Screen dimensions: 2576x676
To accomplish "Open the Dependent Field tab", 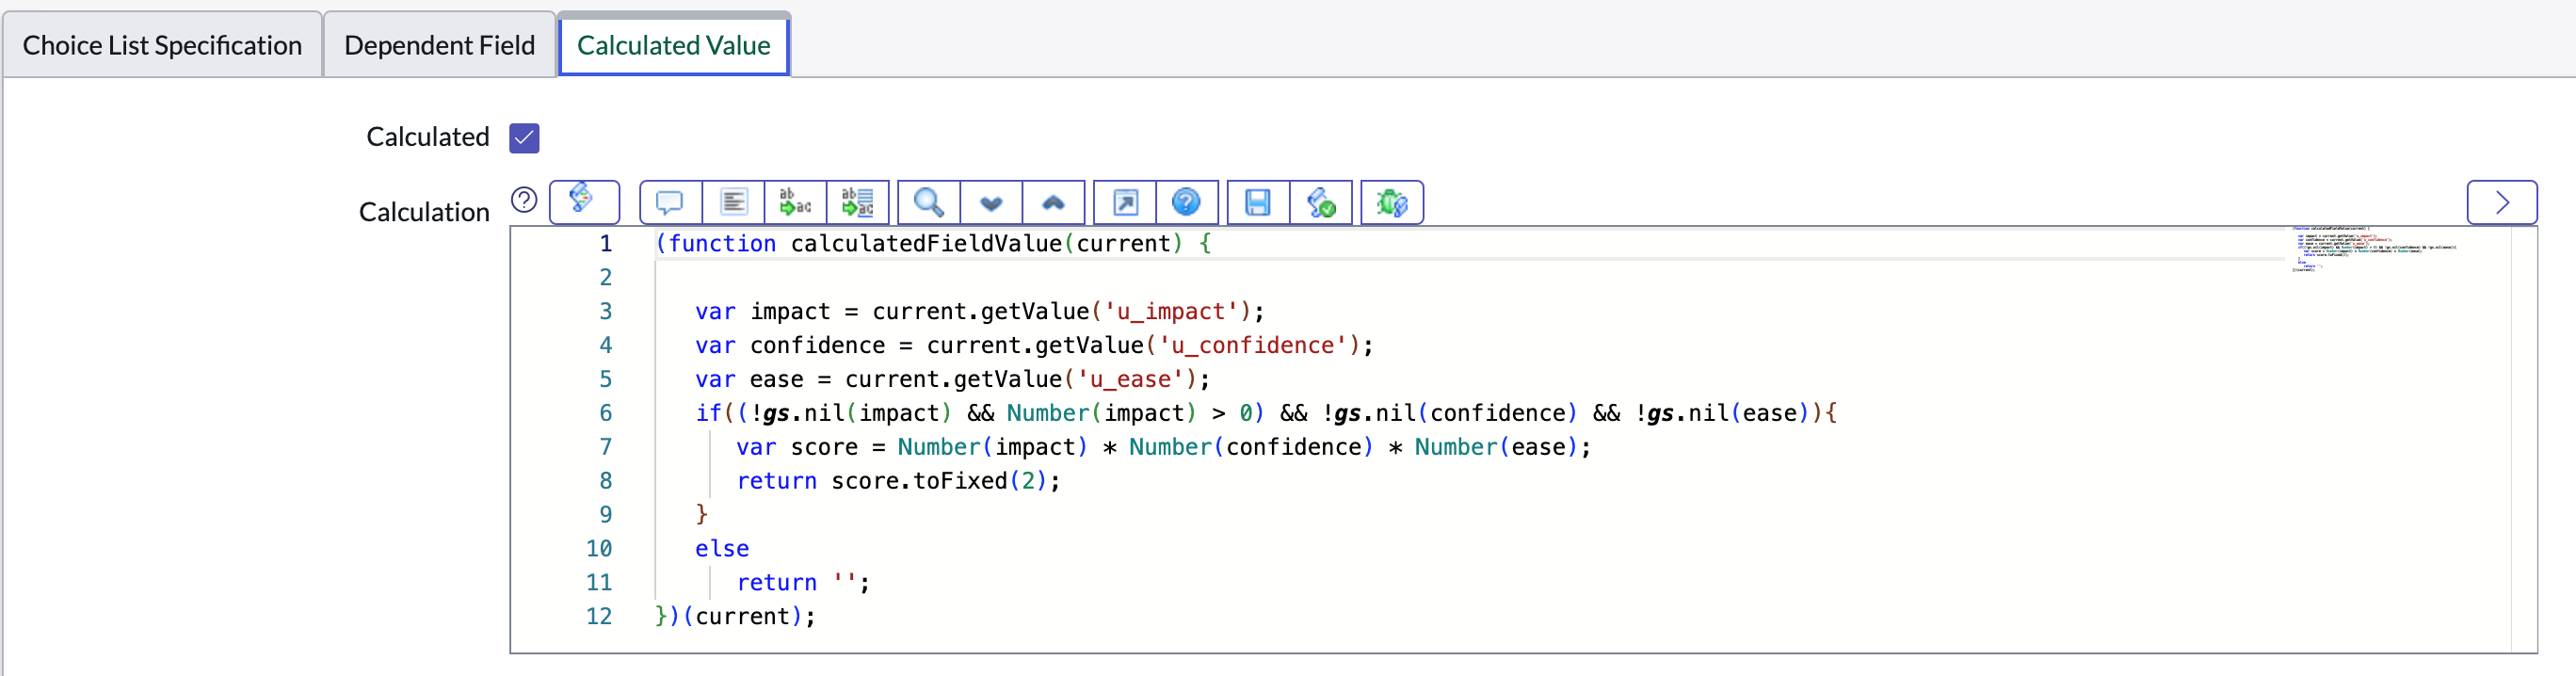I will point(439,45).
